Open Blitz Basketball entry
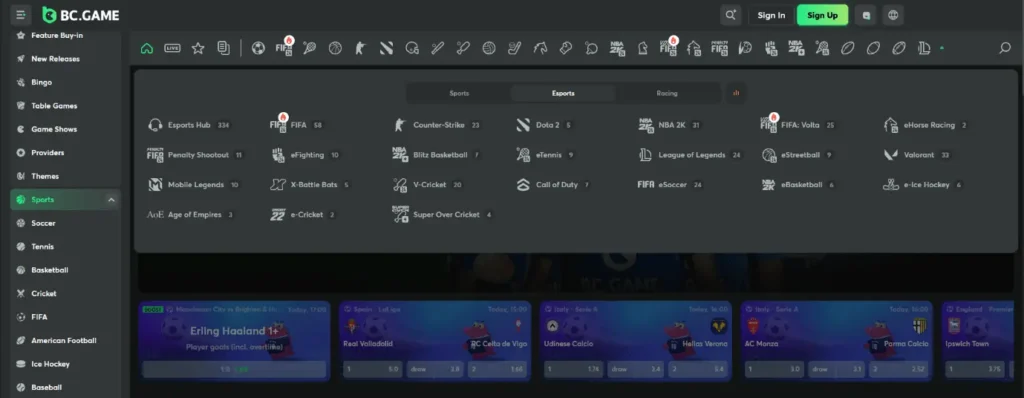The height and width of the screenshot is (398, 1024). 437,155
